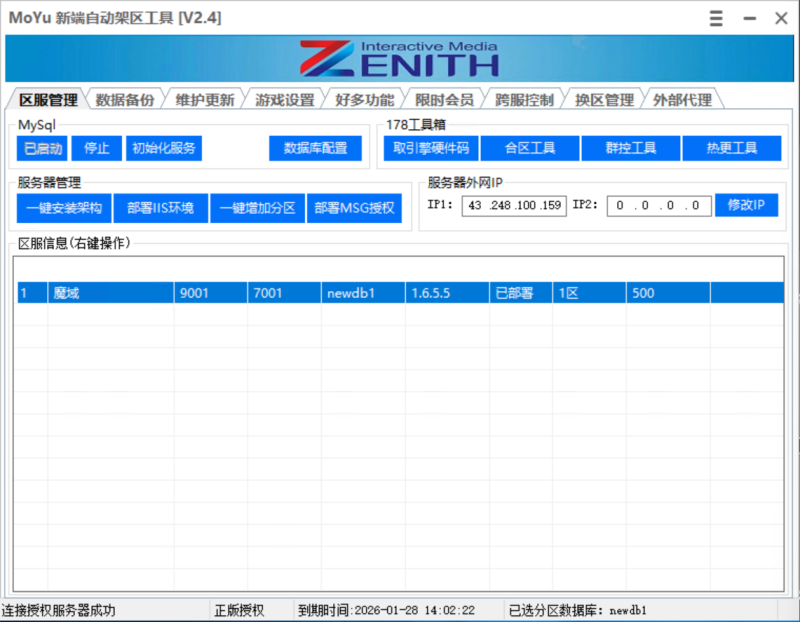This screenshot has width=800, height=622.
Task: Deploy IIS environment with 部署IIS环境
Action: 161,207
